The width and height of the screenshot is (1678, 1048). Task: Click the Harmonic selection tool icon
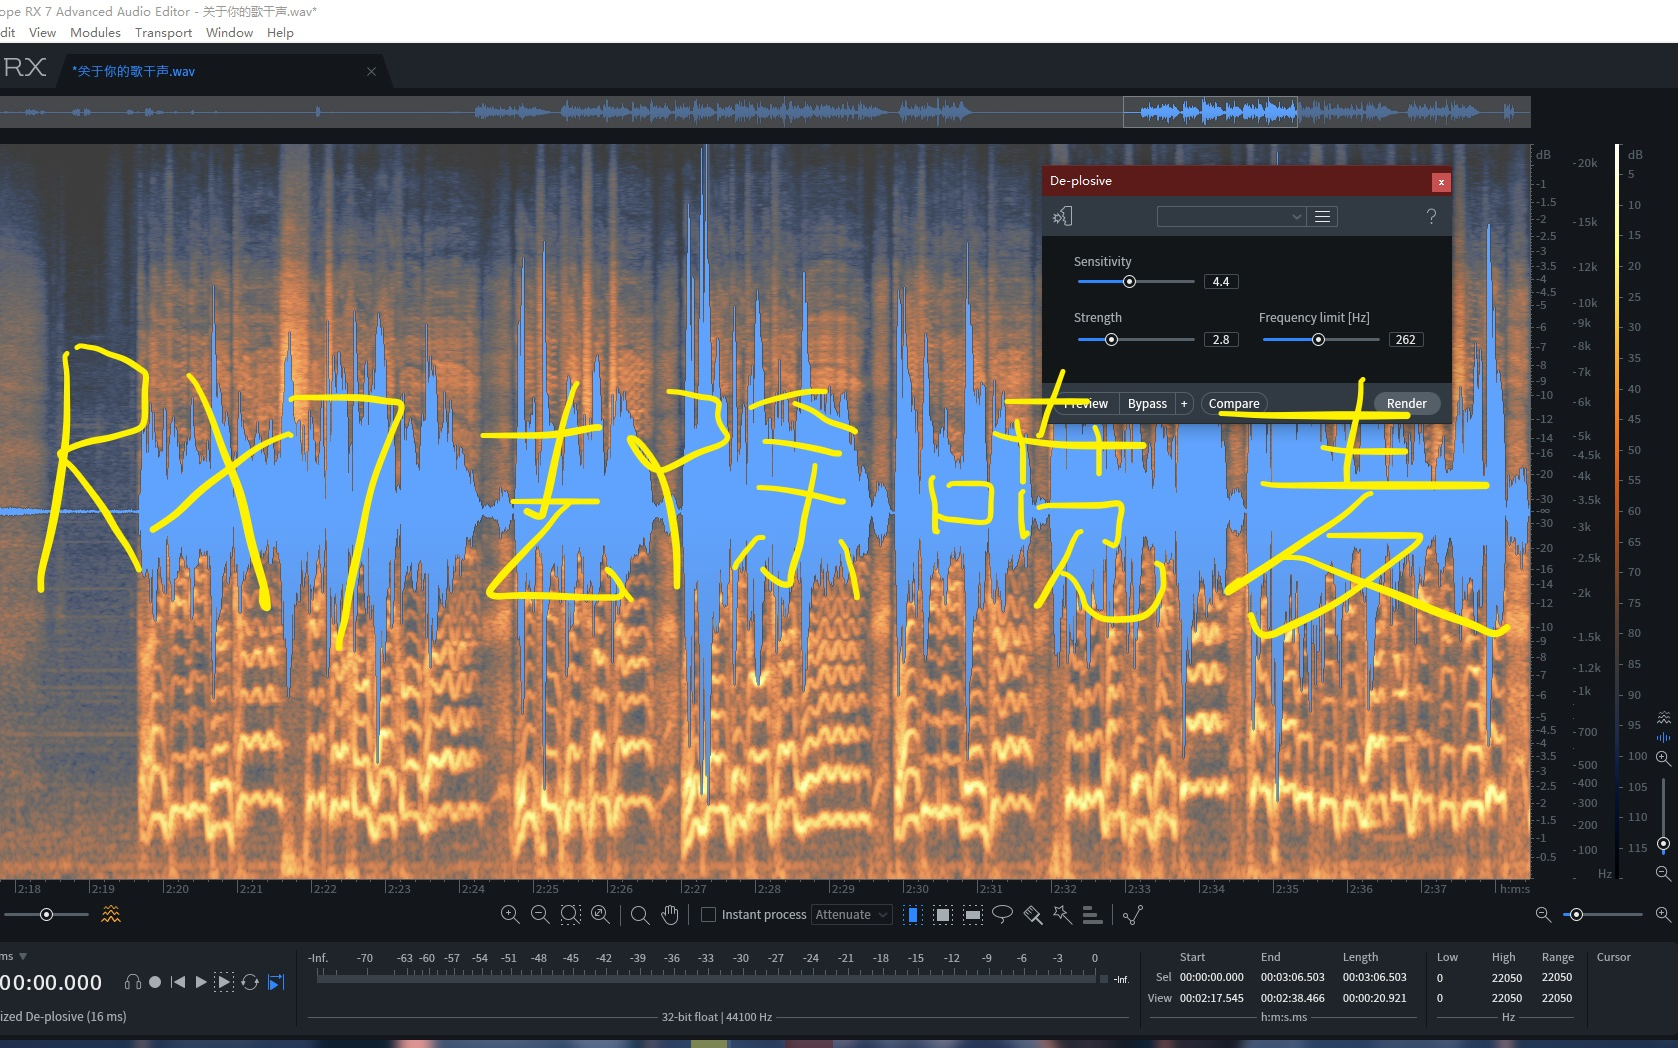1092,914
